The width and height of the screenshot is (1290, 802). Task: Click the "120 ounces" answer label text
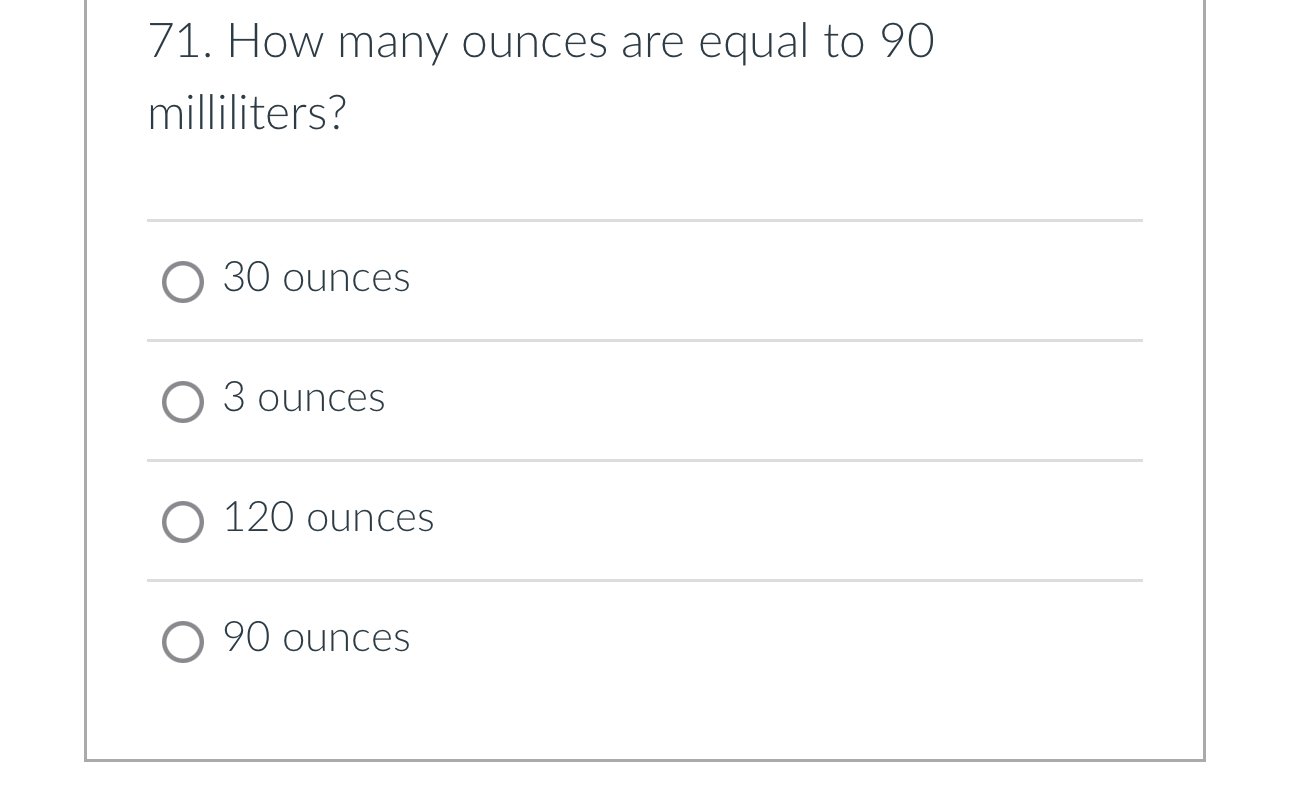click(328, 517)
